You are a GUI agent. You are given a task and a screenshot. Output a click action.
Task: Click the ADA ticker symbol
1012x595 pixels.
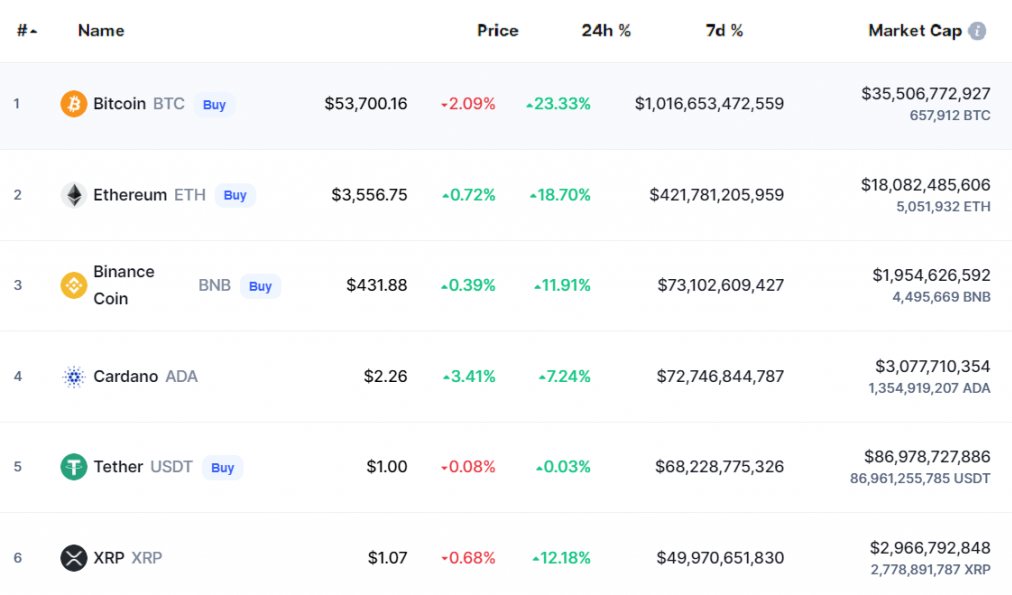[x=181, y=376]
